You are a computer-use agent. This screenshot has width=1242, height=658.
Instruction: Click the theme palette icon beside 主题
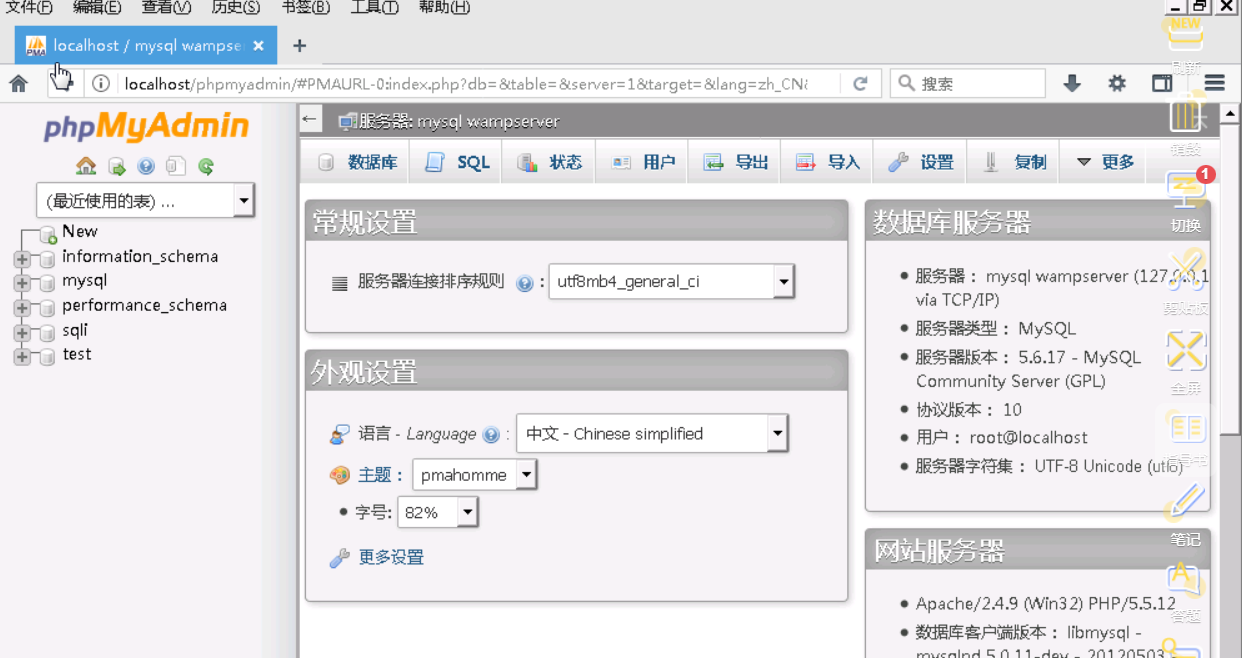coord(340,475)
